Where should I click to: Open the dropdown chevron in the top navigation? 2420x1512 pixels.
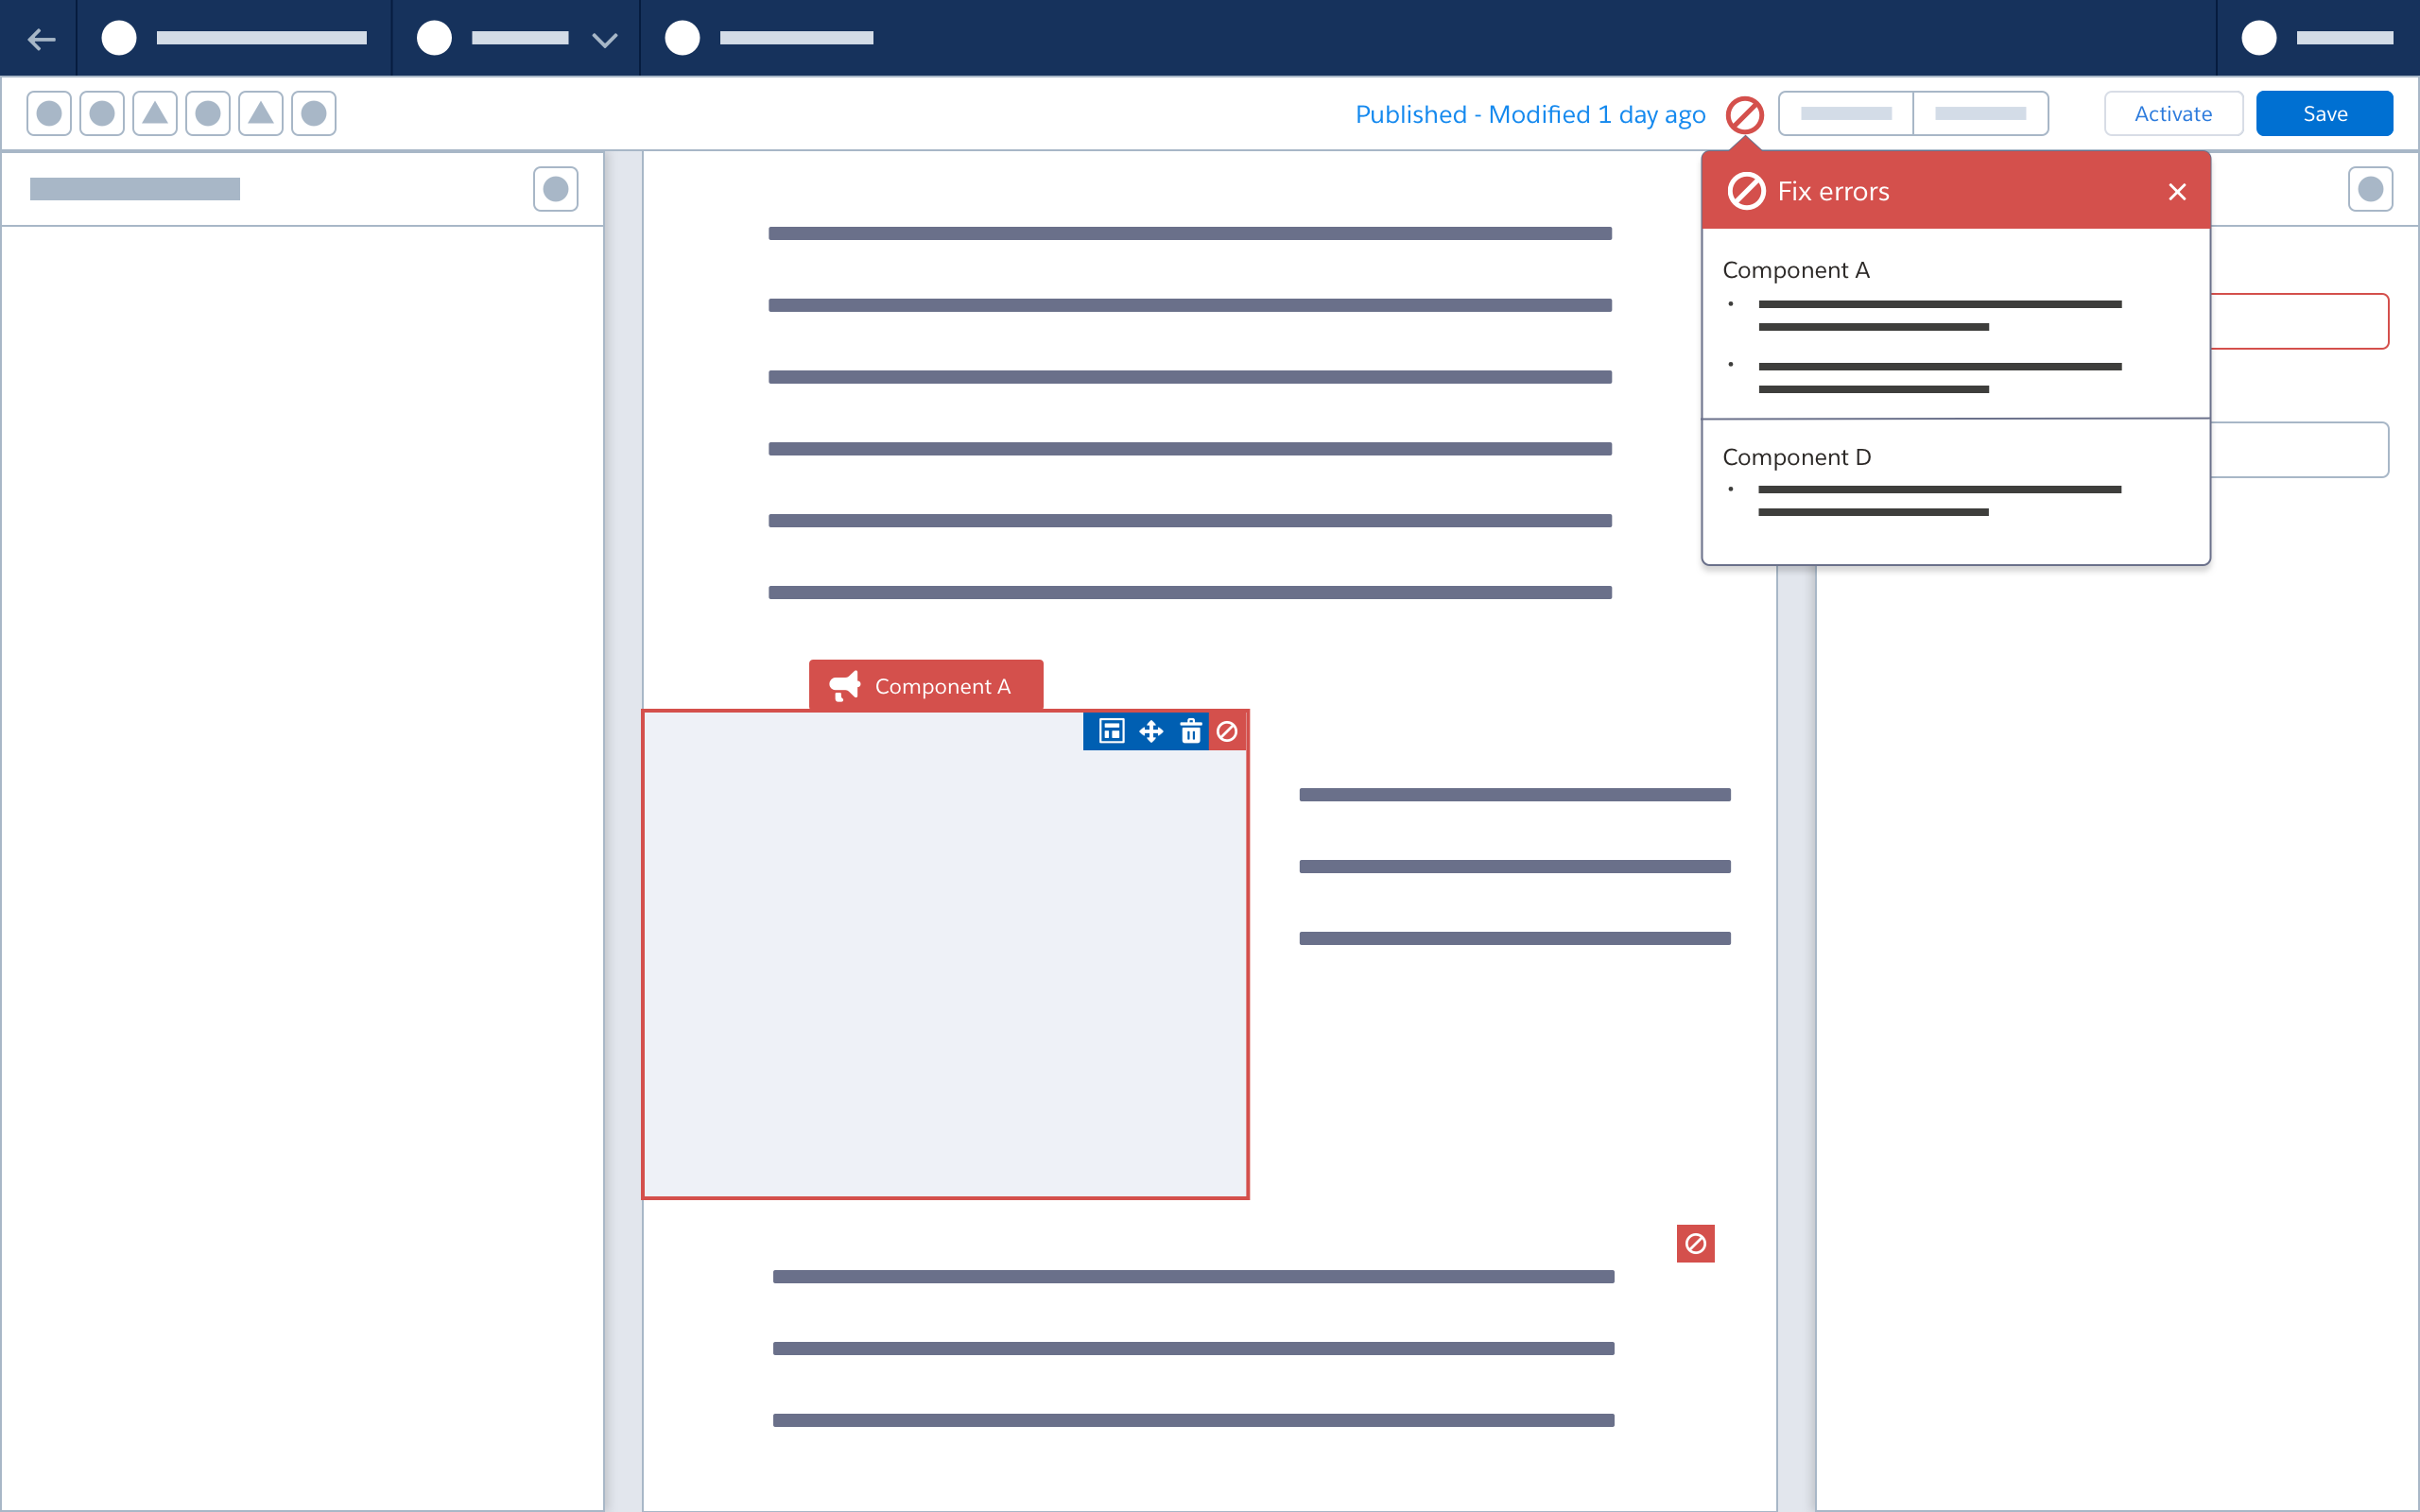tap(604, 40)
